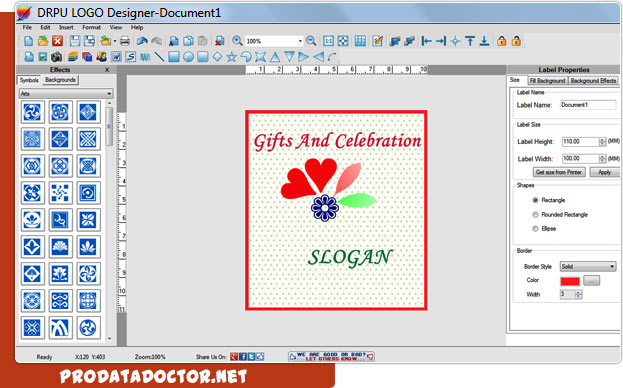Click the Save floppy disk icon
Screen dimensions: 623x388
click(x=75, y=41)
